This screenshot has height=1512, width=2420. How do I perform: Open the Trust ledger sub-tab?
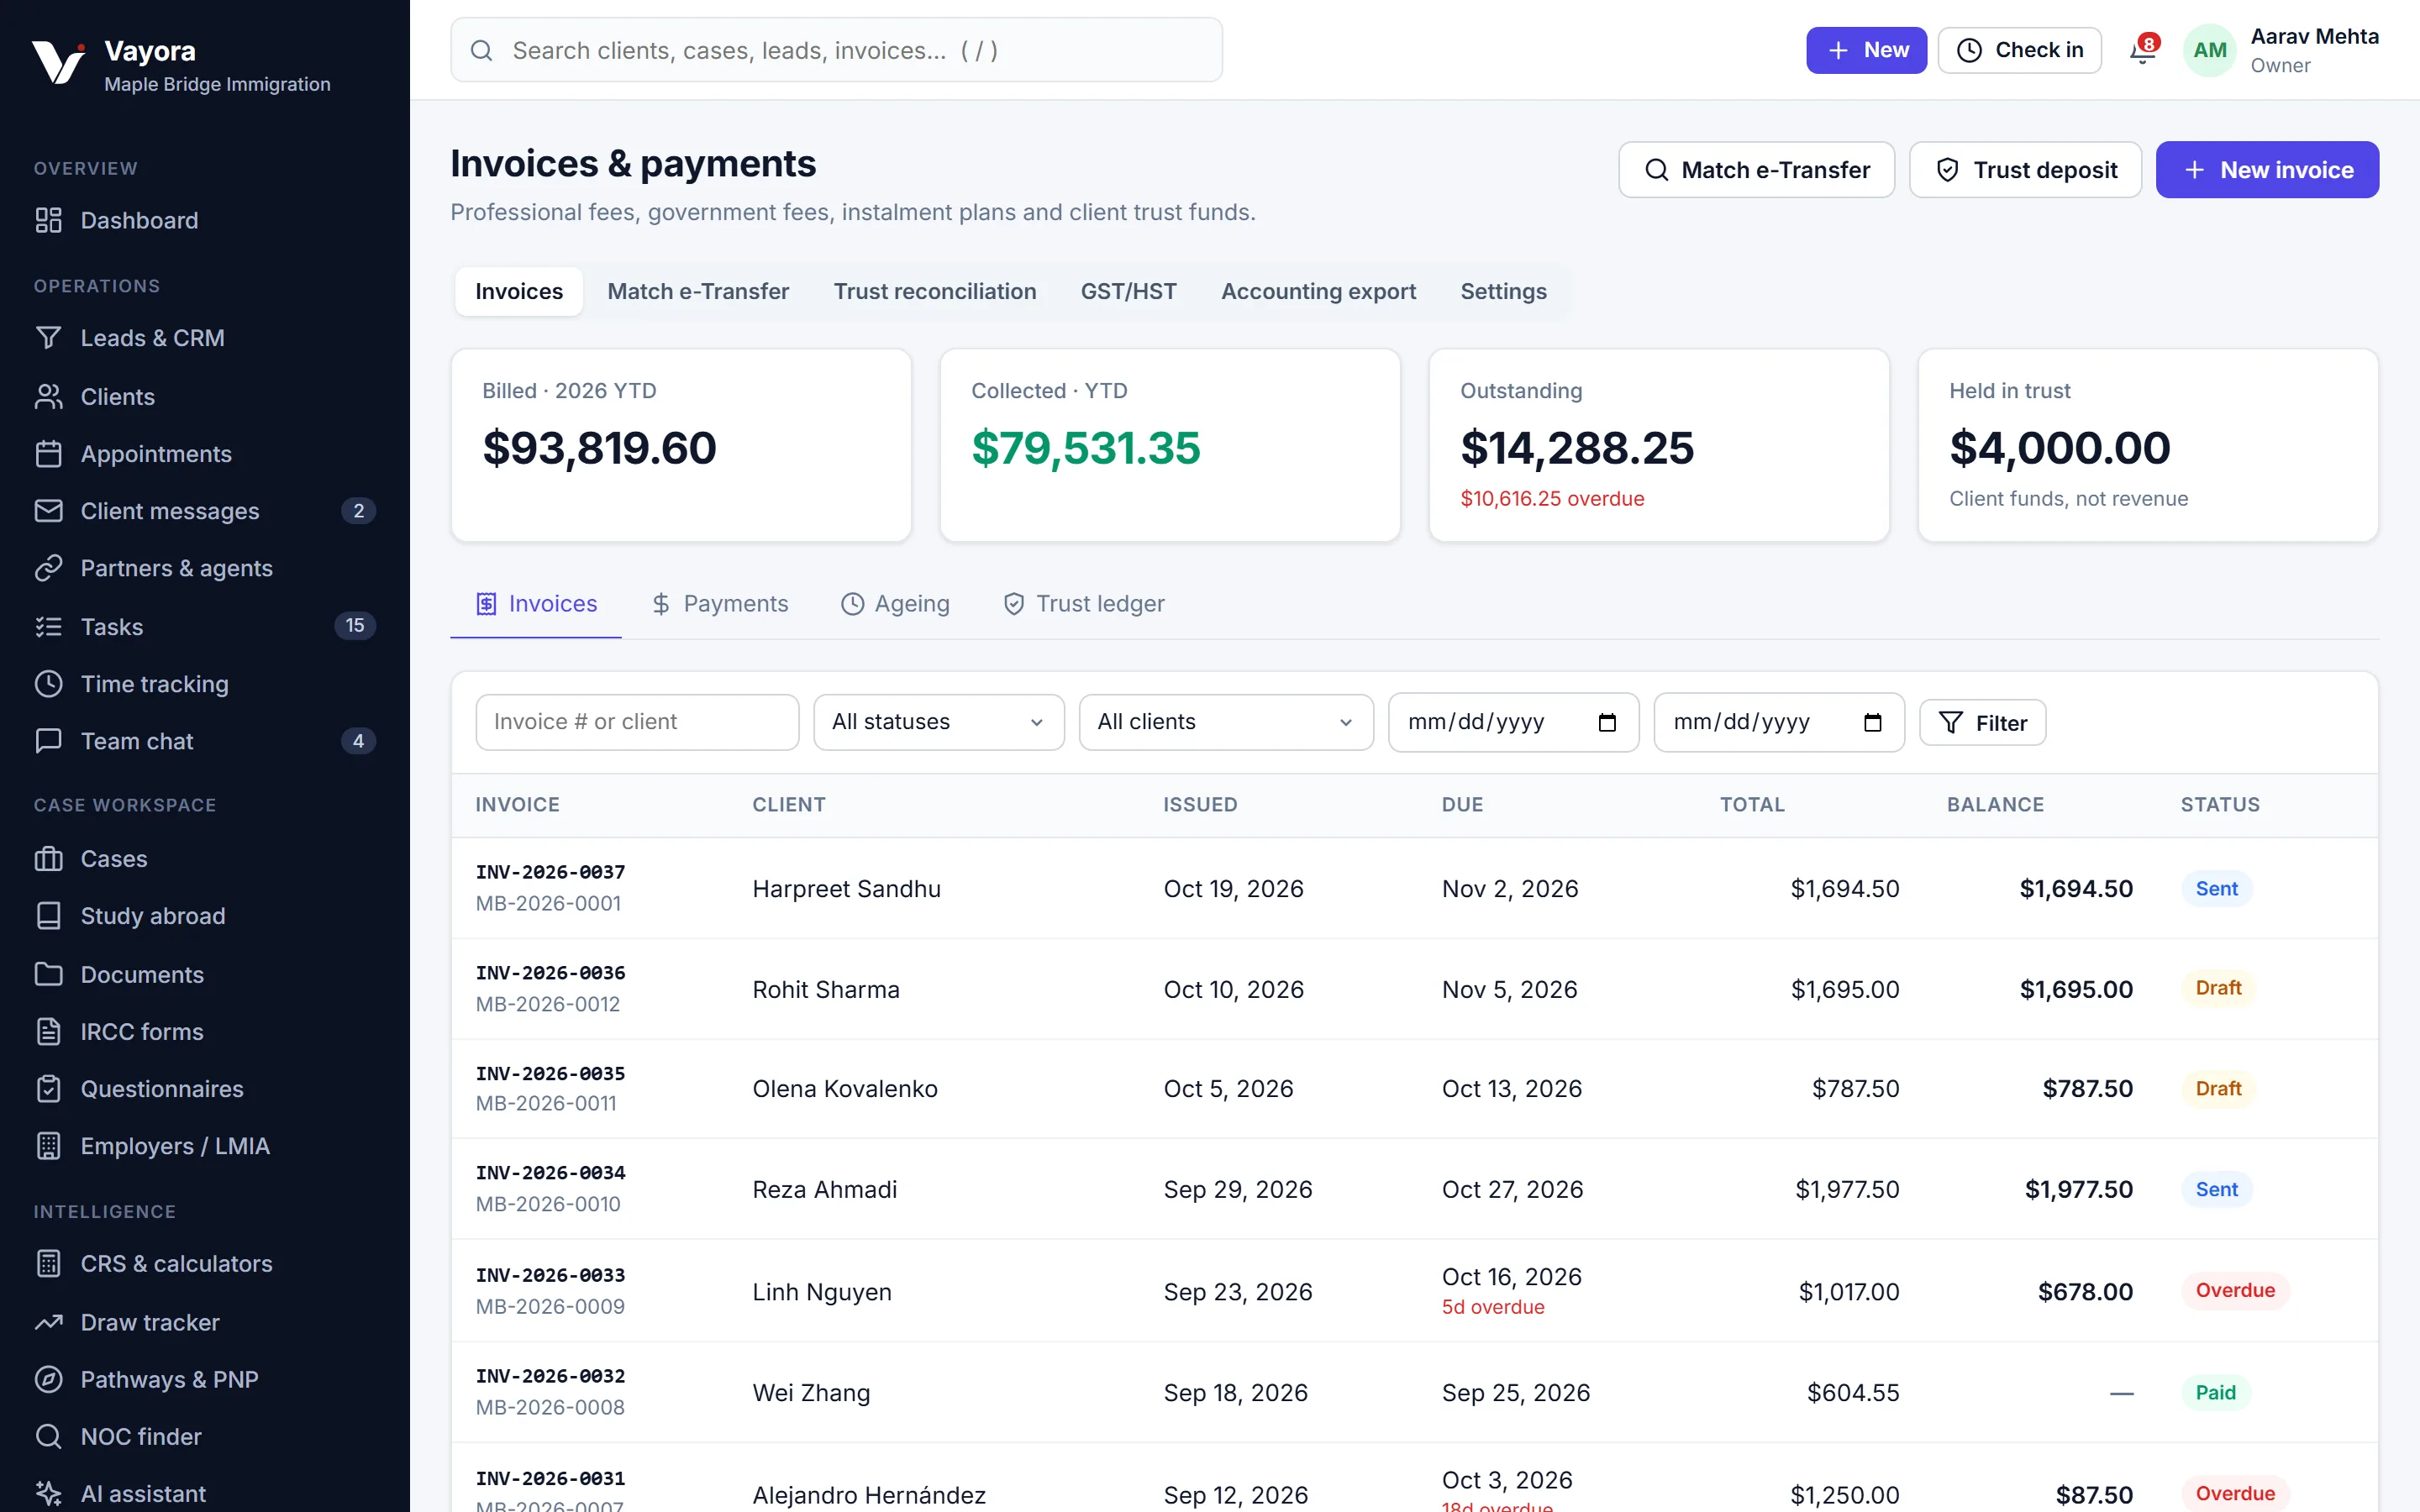point(1084,604)
